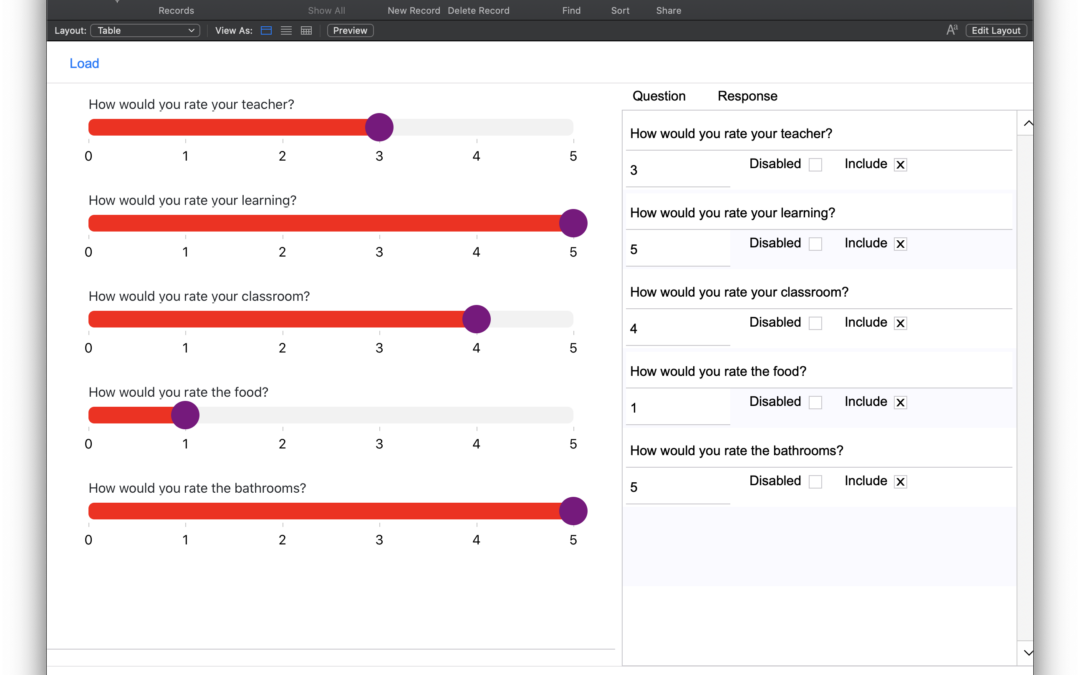Toggle Disabled checkbox for classroom question
Image resolution: width=1080 pixels, height=675 pixels.
coord(816,323)
